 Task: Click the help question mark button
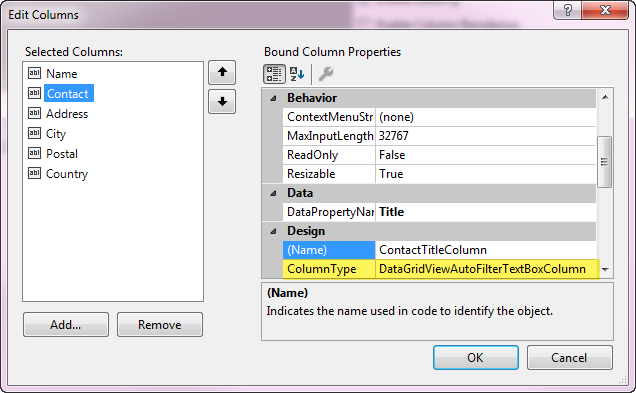(567, 10)
